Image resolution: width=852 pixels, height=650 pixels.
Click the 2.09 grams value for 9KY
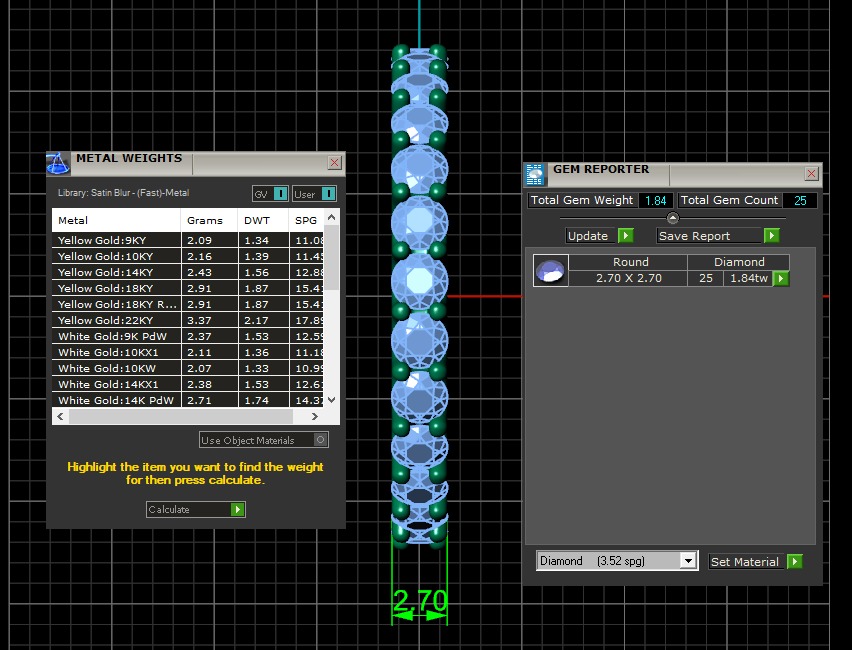[199, 240]
